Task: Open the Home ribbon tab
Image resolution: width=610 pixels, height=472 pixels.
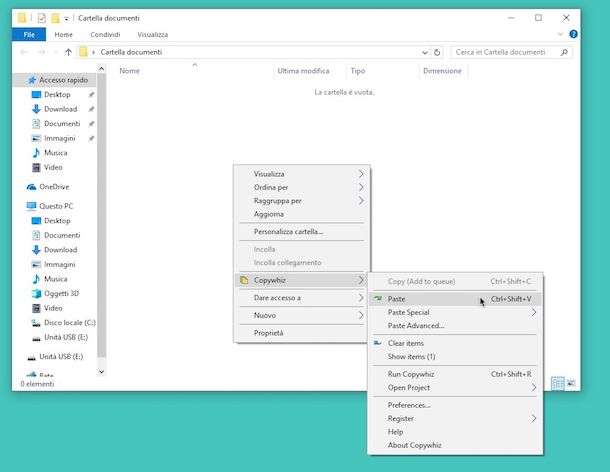Action: 63,34
